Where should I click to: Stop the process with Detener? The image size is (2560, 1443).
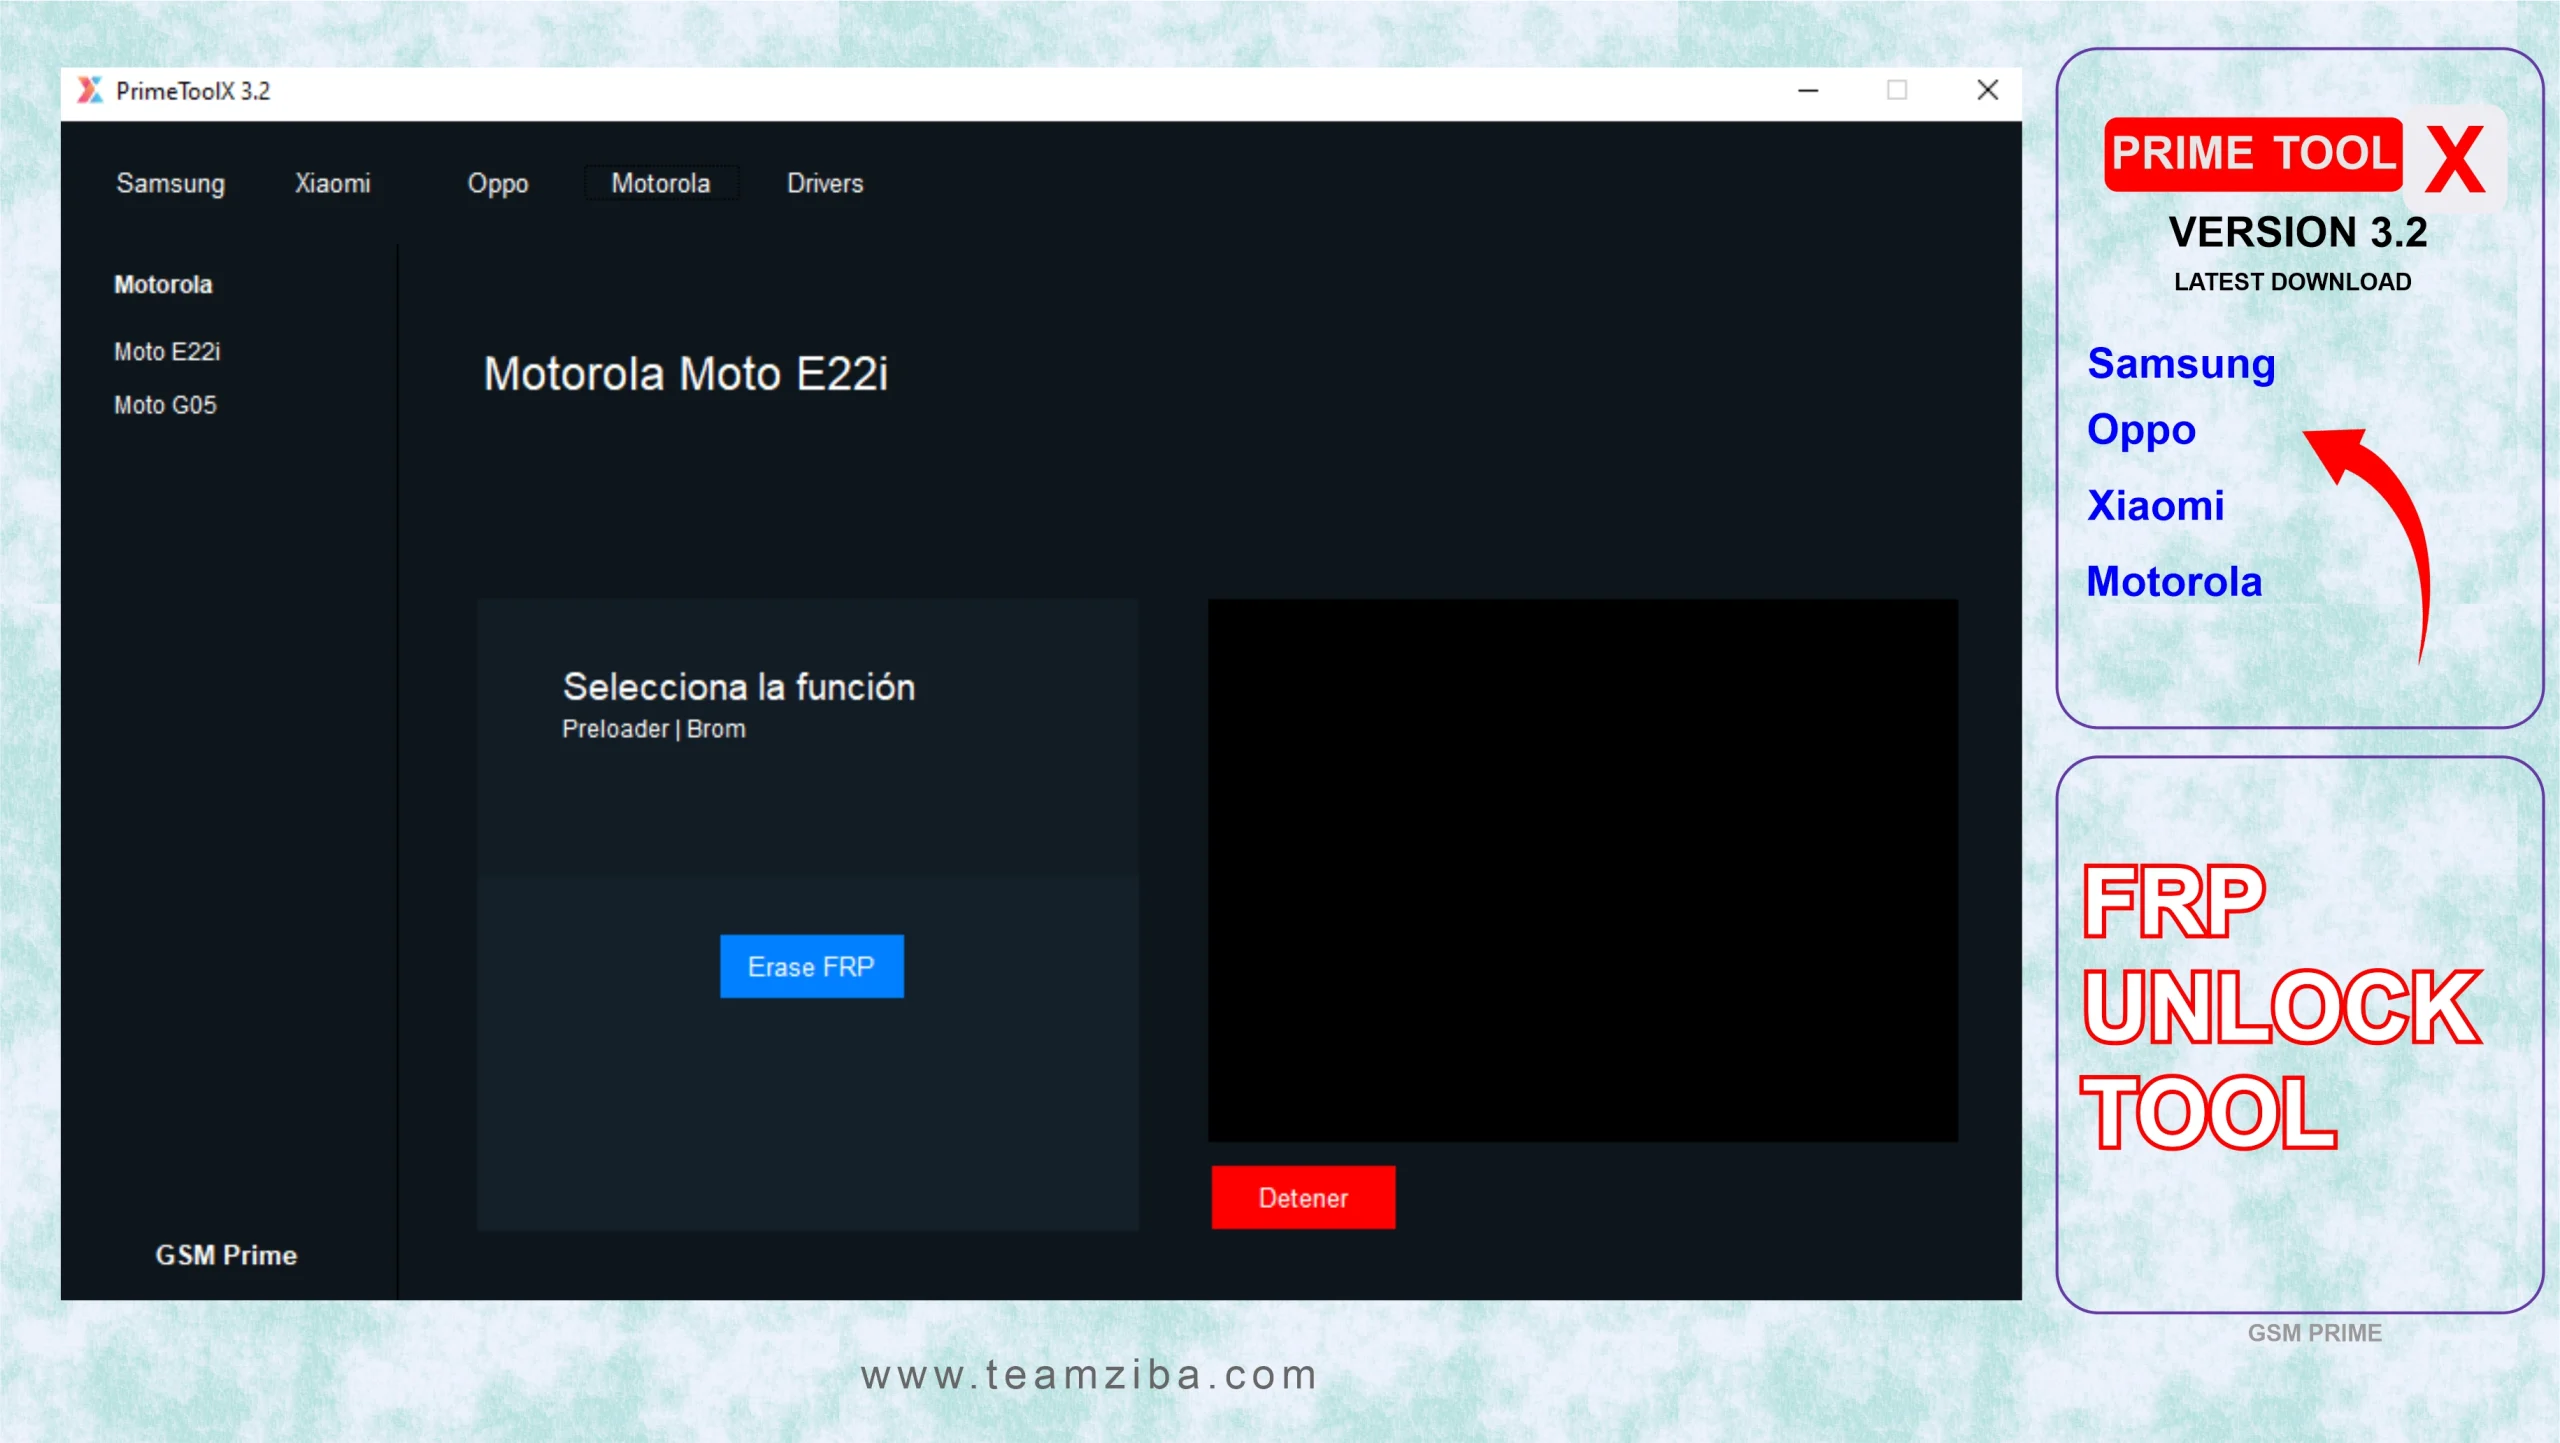click(1303, 1197)
